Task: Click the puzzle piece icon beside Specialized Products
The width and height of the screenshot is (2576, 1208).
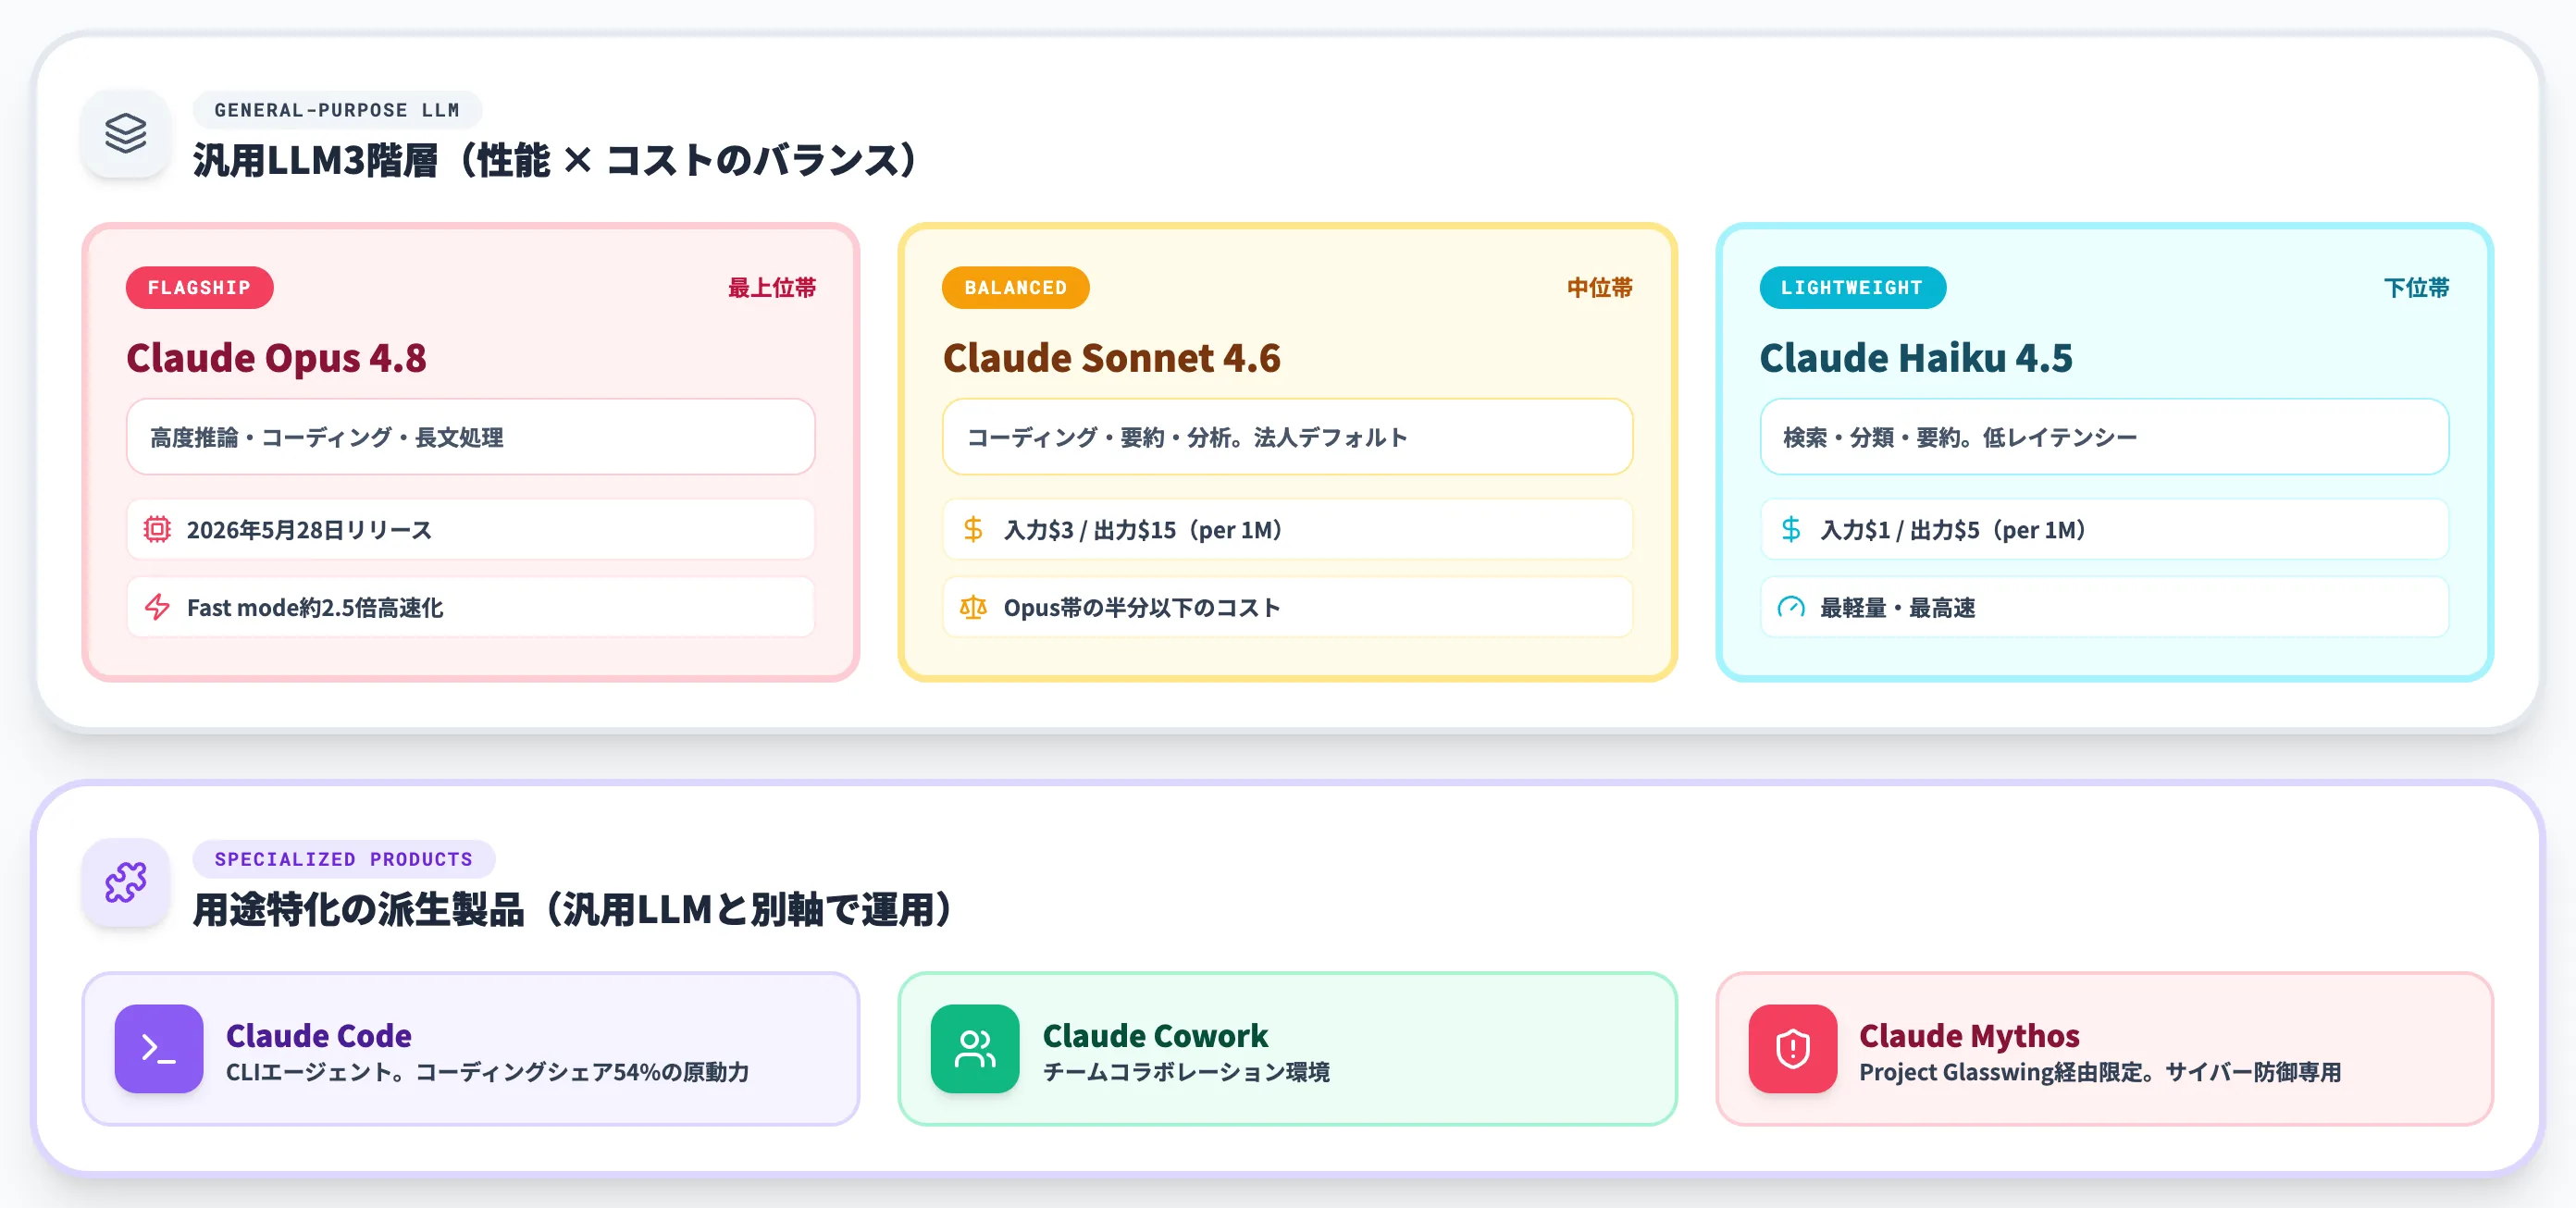Action: pyautogui.click(x=126, y=882)
